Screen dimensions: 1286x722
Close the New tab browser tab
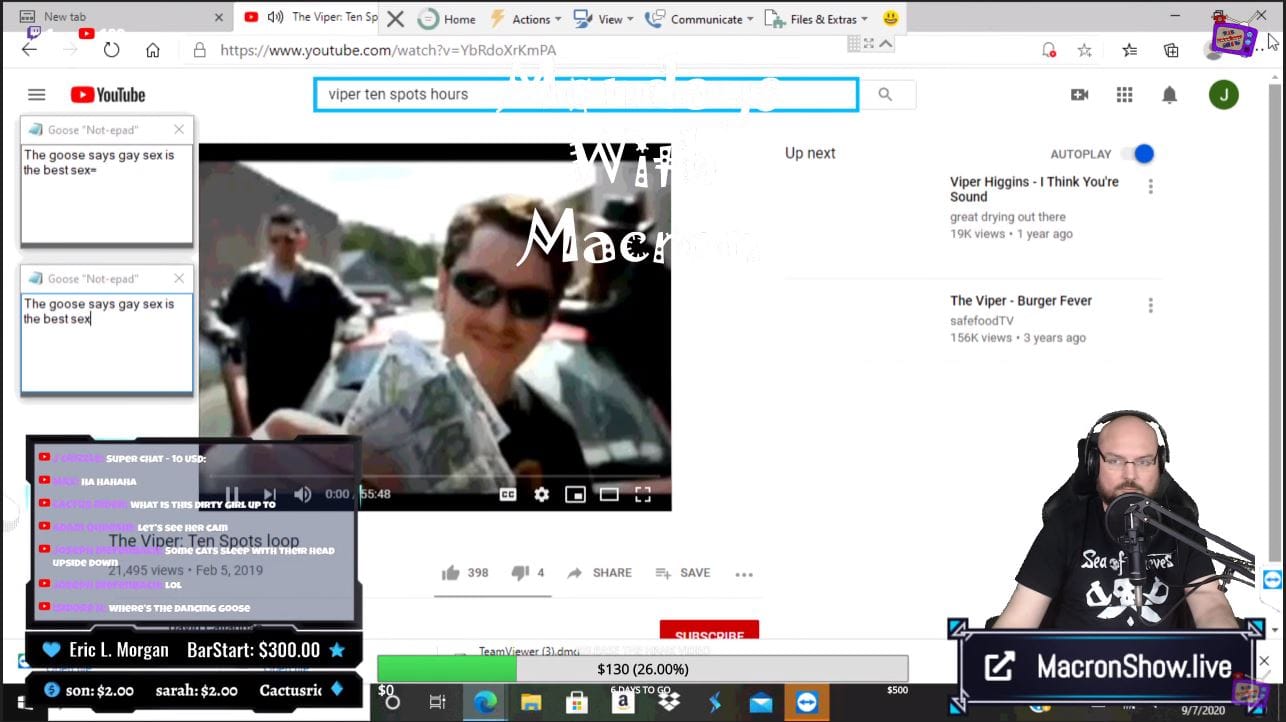click(219, 17)
